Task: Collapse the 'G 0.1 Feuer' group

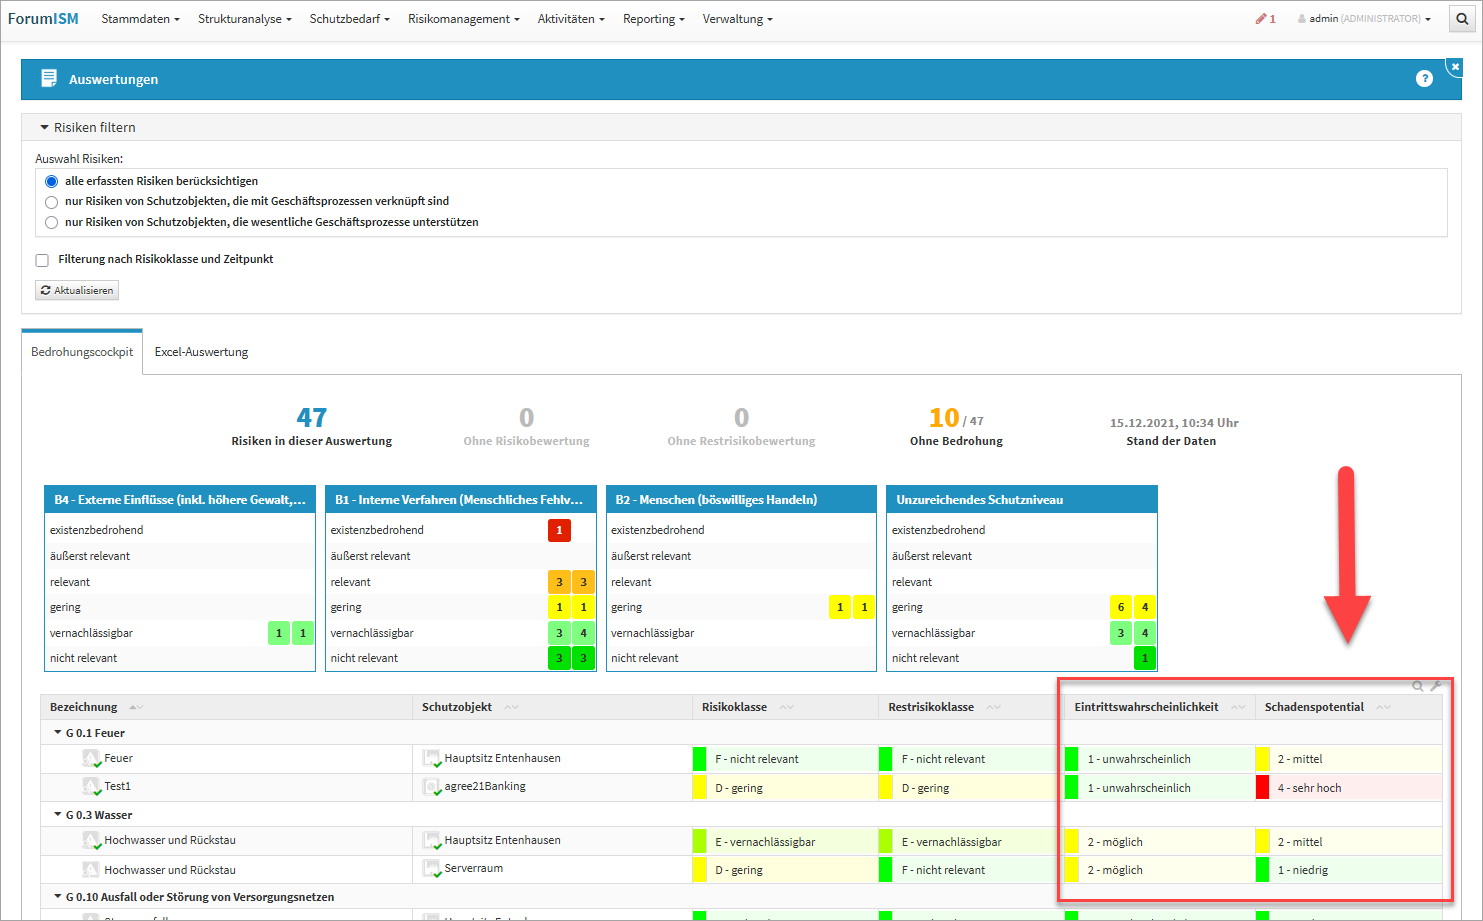Action: pyautogui.click(x=58, y=733)
